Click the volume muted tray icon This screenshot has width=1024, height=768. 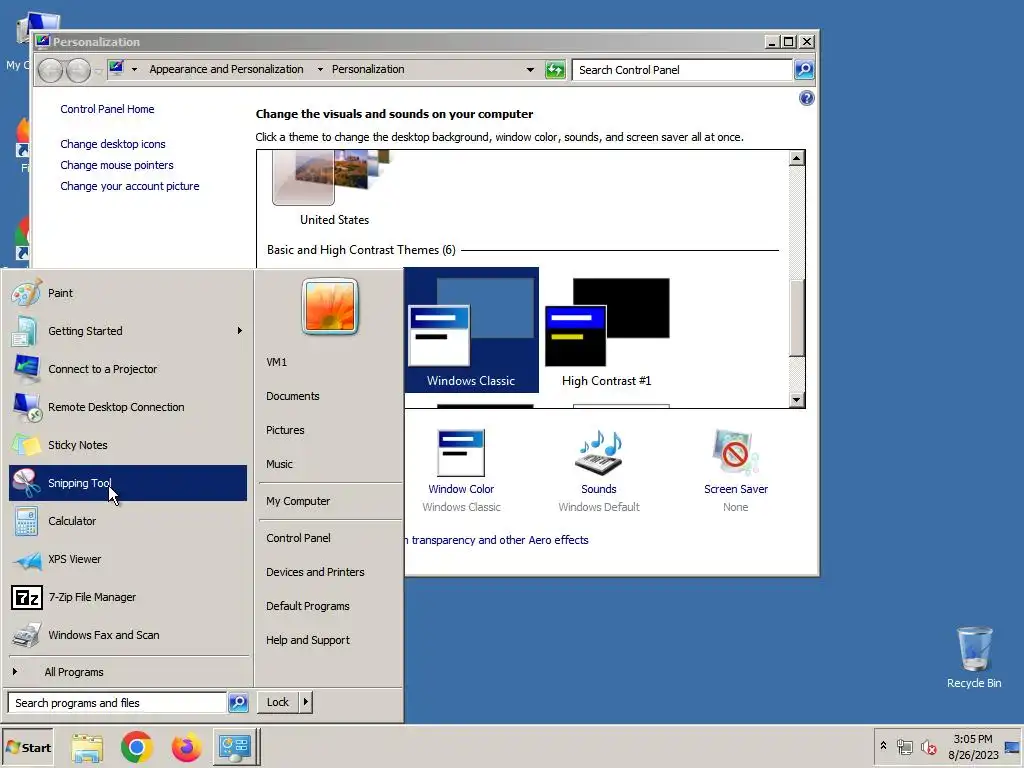928,746
